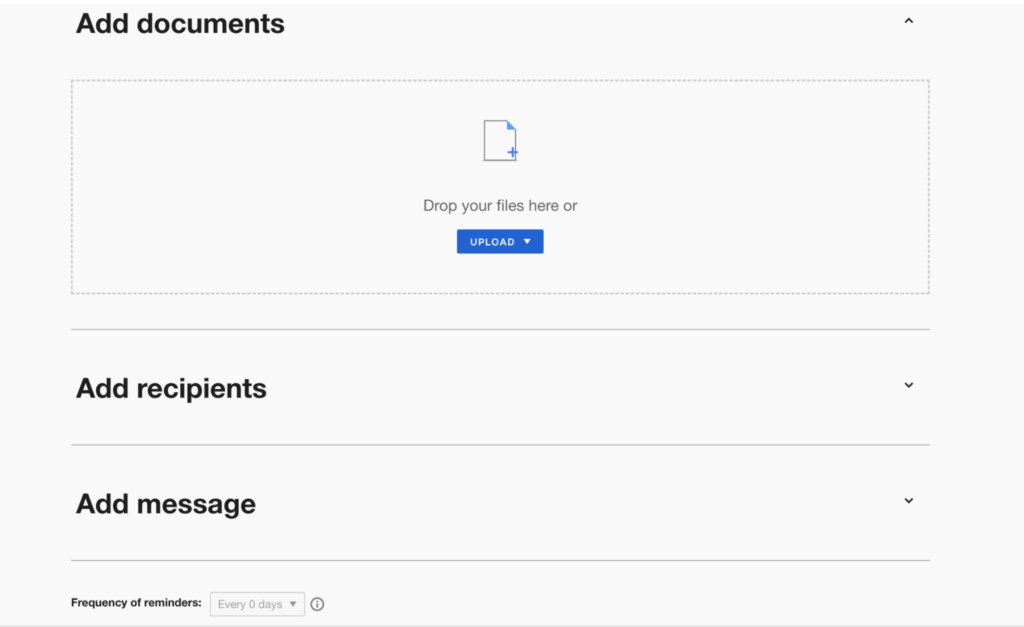Click the Add message section title
The height and width of the screenshot is (627, 1024).
[165, 503]
